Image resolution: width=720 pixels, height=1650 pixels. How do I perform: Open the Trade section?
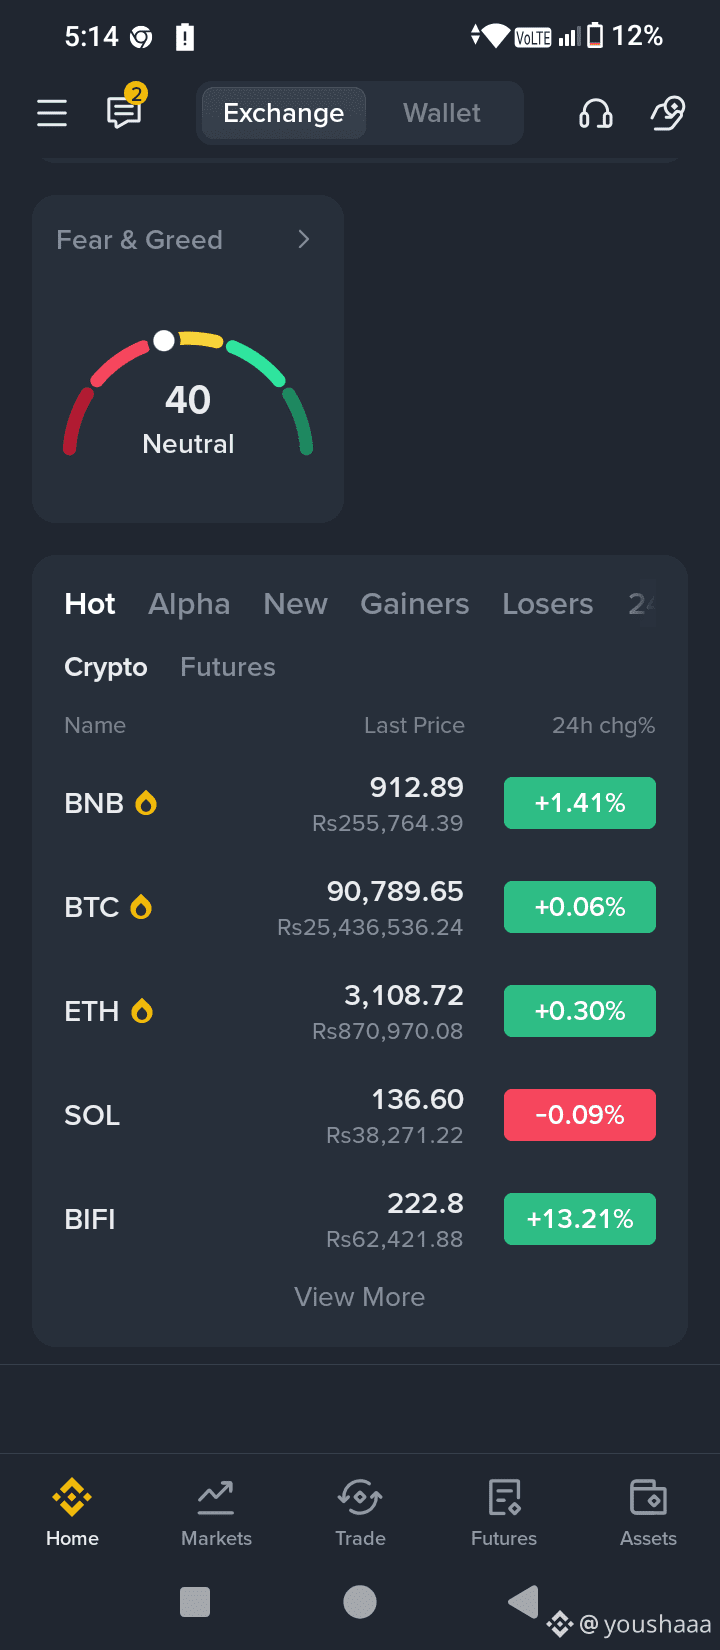360,1513
